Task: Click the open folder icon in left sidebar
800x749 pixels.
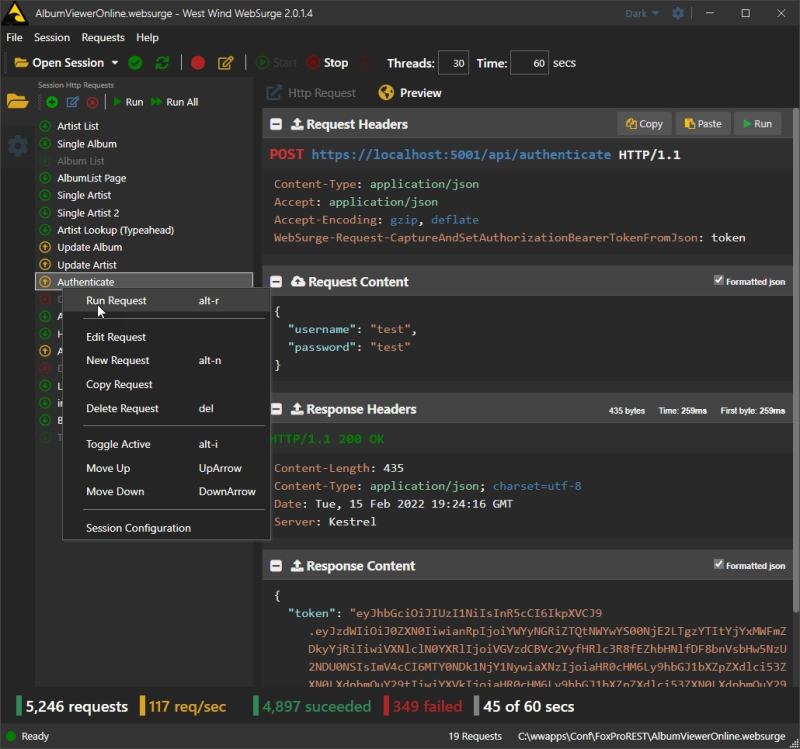Action: click(x=17, y=101)
